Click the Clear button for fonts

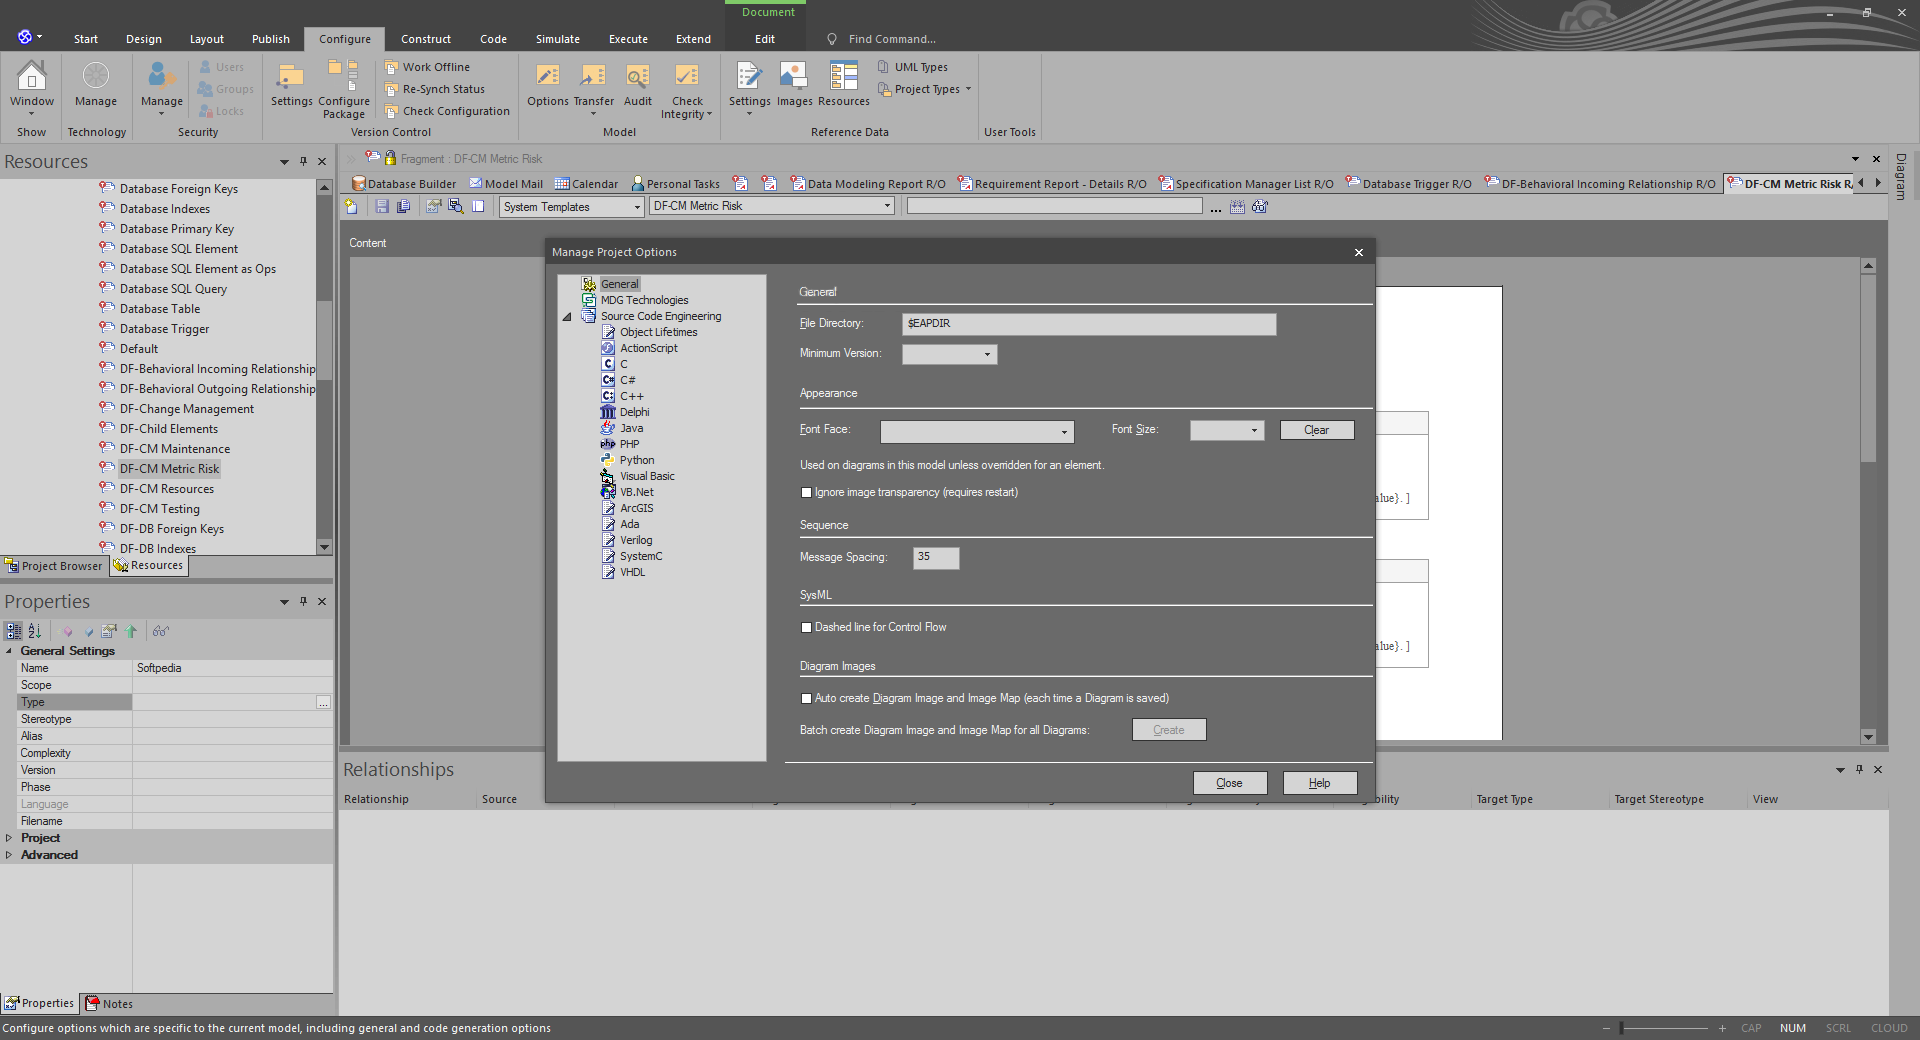[1316, 430]
